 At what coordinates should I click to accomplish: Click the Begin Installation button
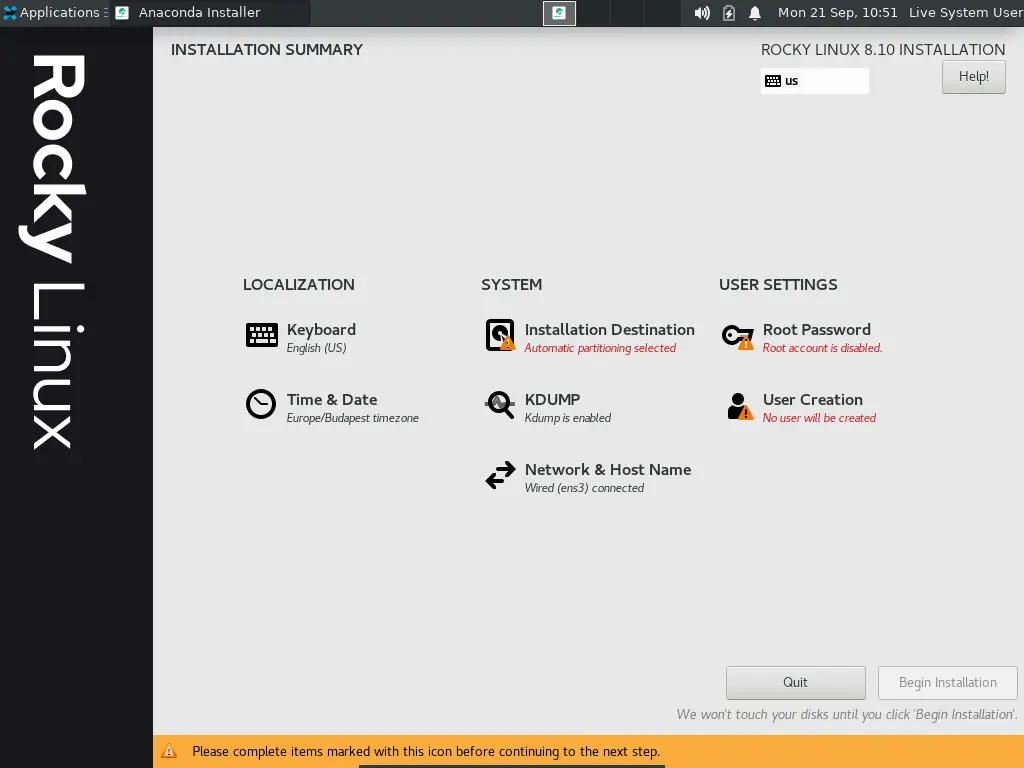[x=948, y=682]
